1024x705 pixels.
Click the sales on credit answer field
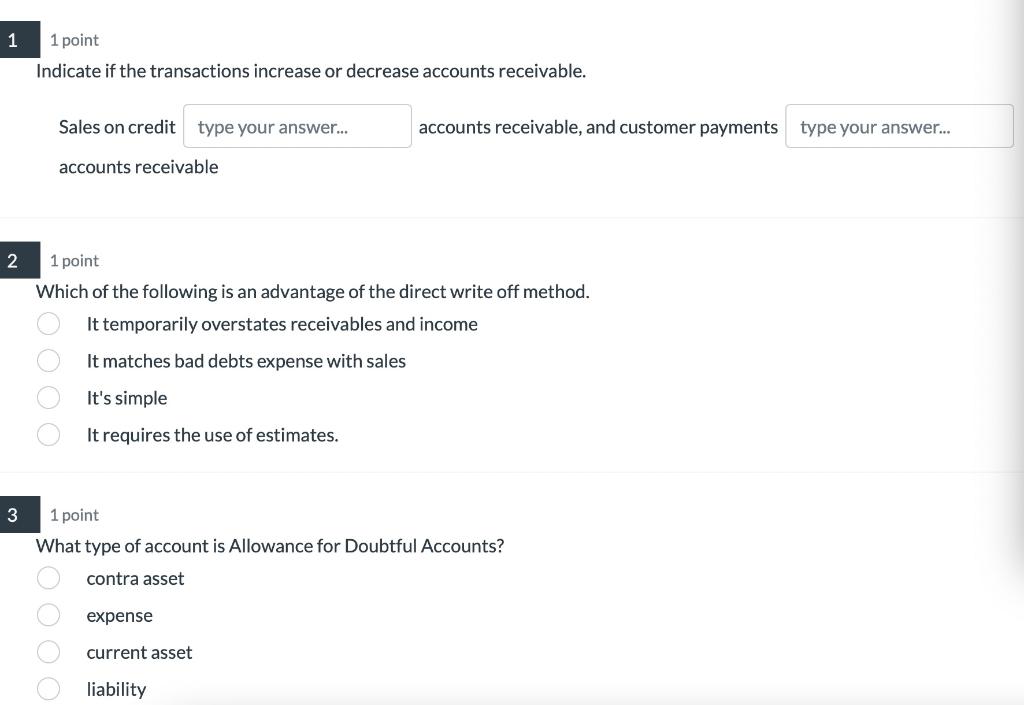pos(297,126)
